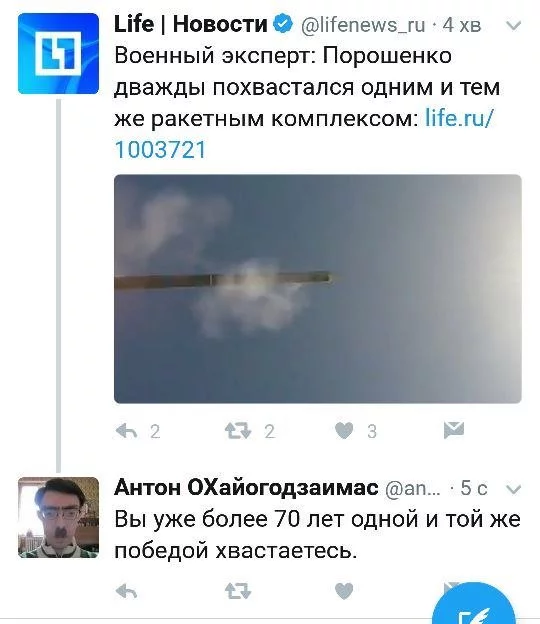Tap the verified badge next to Life Новости

[283, 24]
